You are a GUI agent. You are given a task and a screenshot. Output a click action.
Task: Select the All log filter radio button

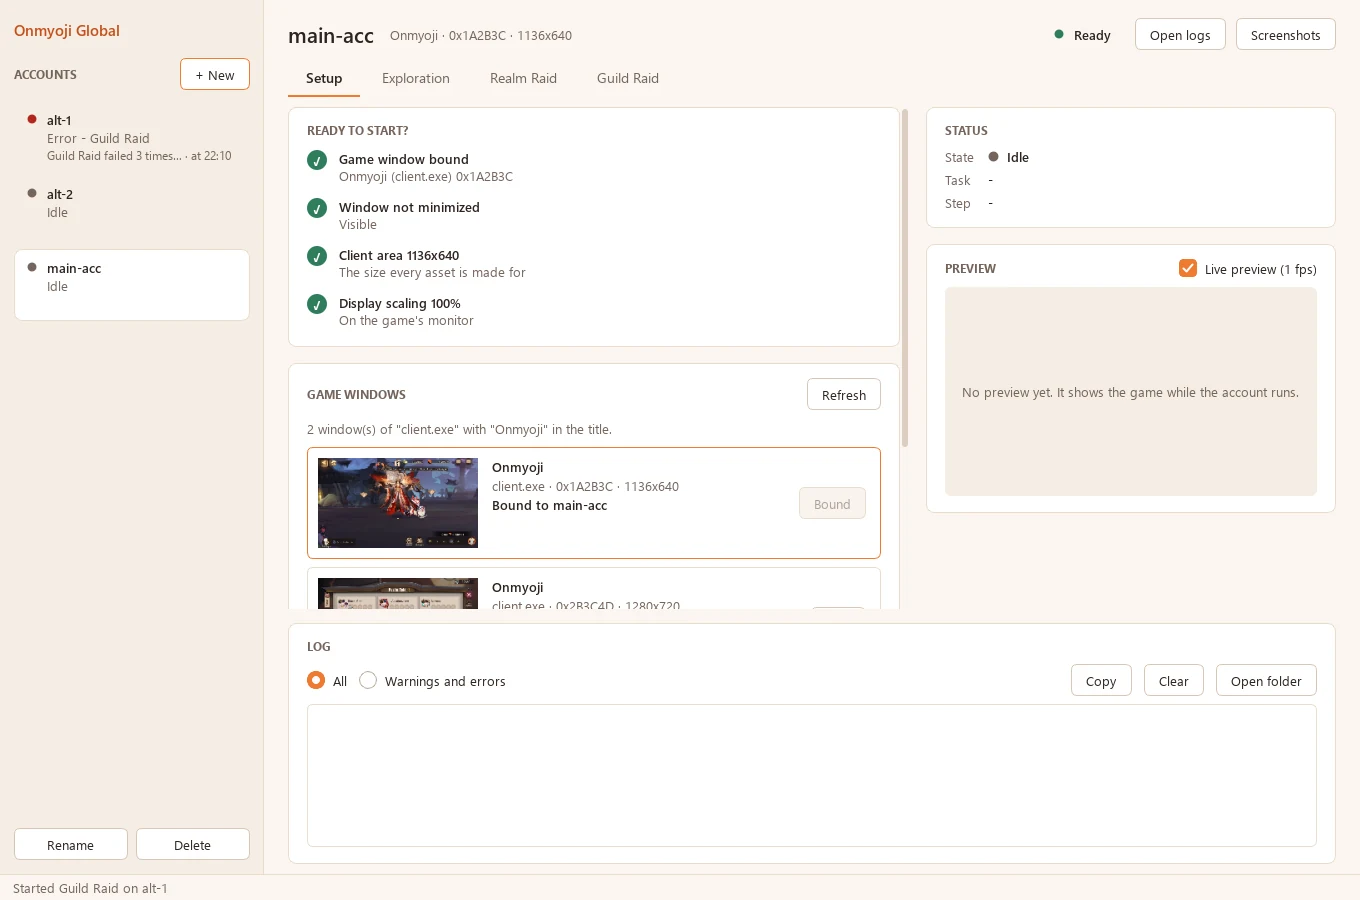(x=316, y=680)
